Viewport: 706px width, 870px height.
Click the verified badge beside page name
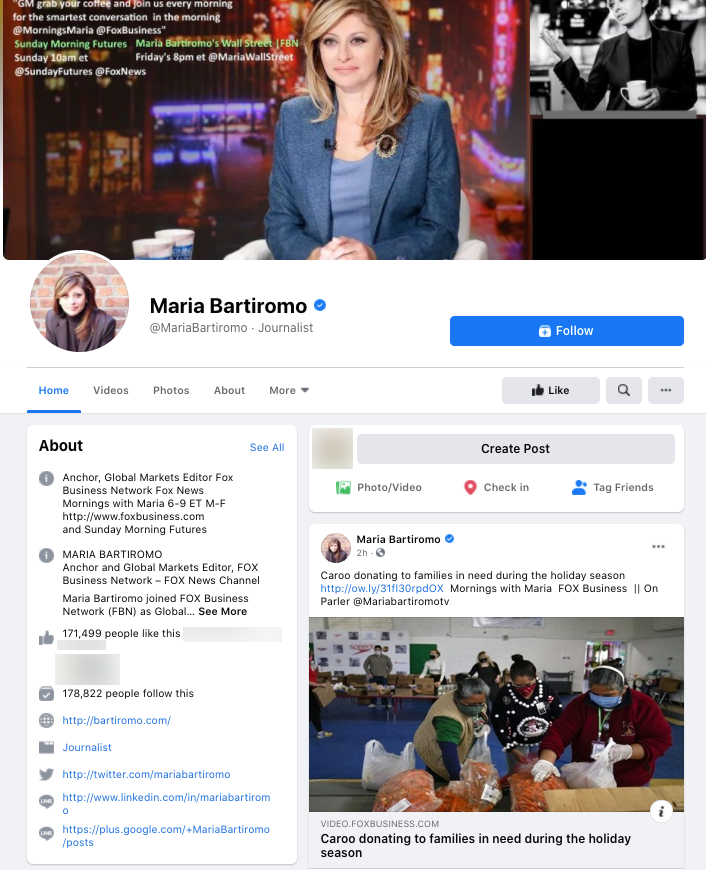pos(320,305)
